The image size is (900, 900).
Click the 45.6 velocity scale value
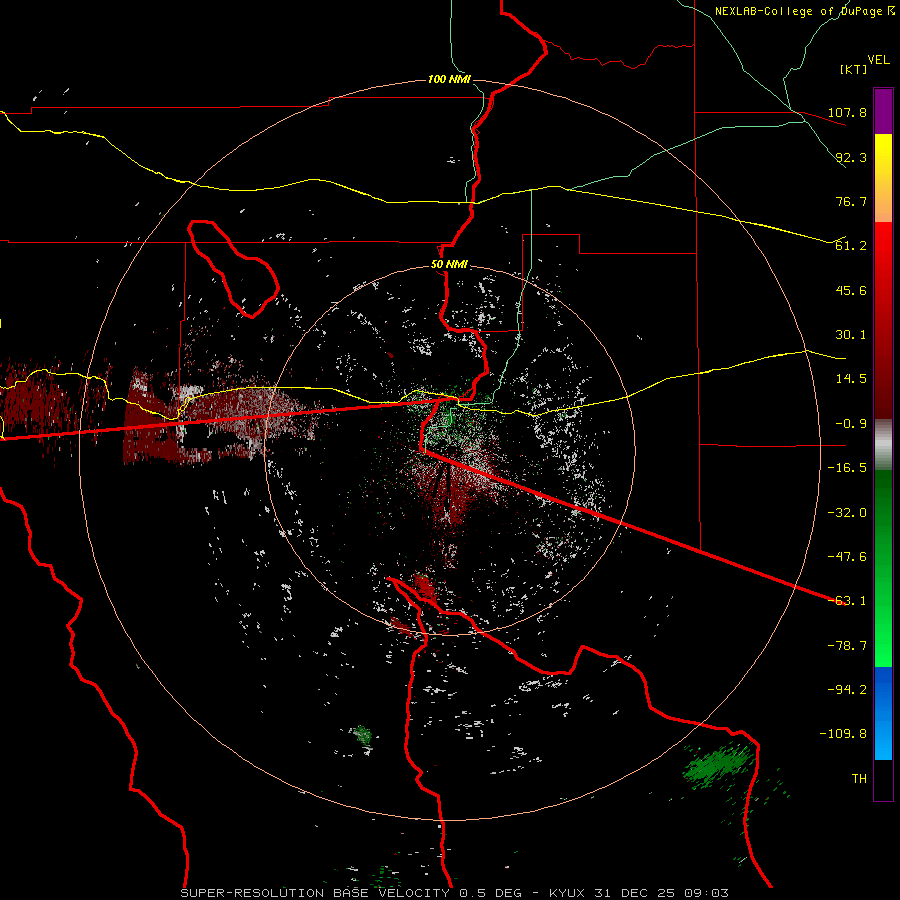point(851,290)
